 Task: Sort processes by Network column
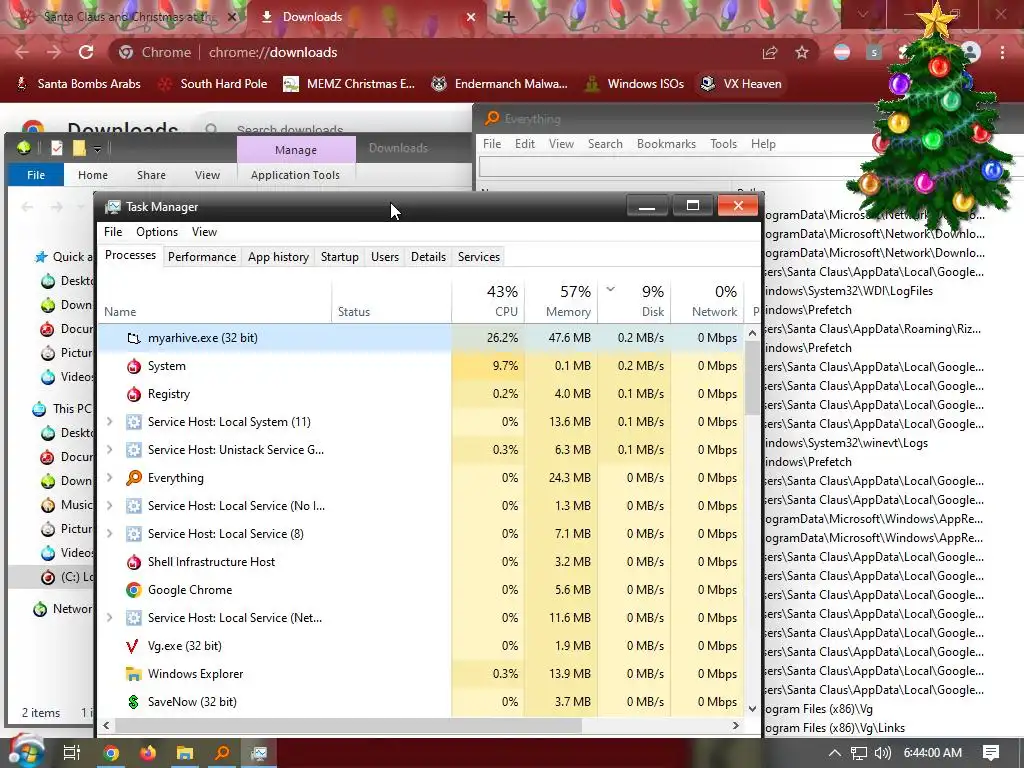coord(707,301)
